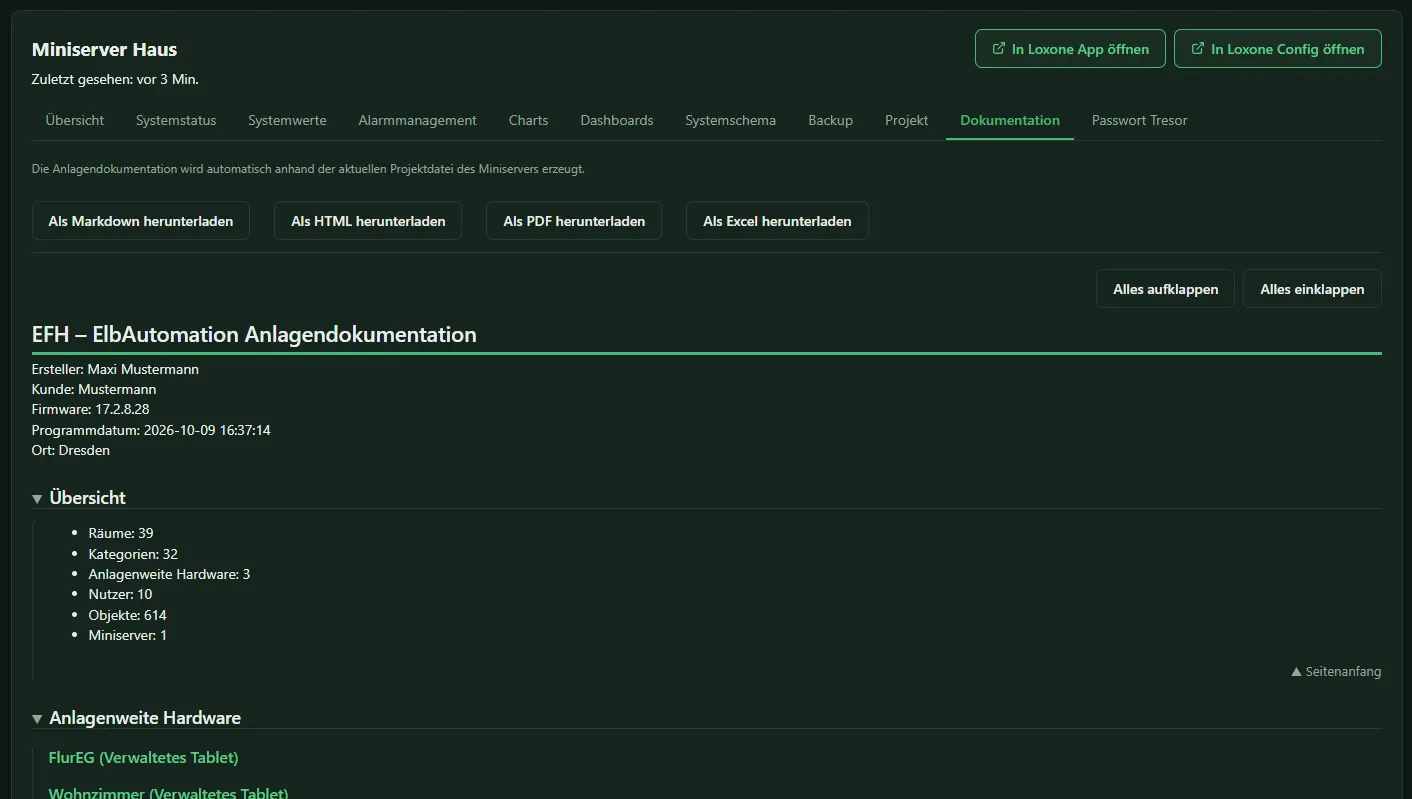Select the Dashboards tab
Screen dimensions: 1412x799
click(x=617, y=120)
